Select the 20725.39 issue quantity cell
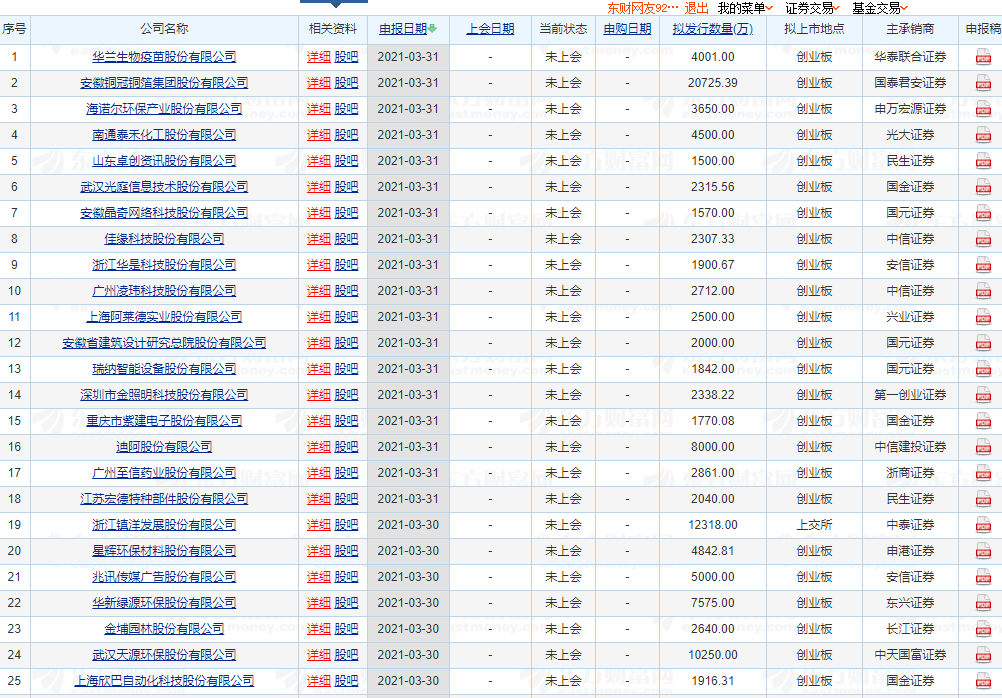The width and height of the screenshot is (1002, 698). coord(713,83)
